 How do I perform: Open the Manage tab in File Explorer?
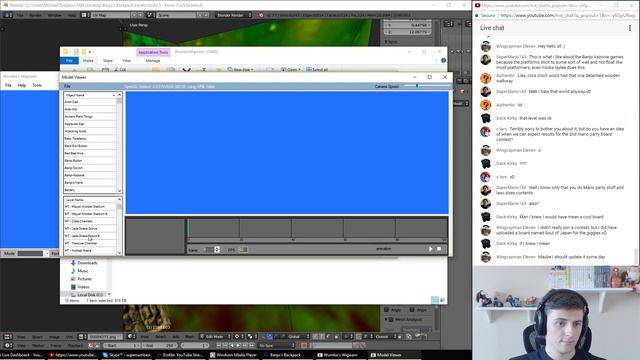[x=153, y=61]
